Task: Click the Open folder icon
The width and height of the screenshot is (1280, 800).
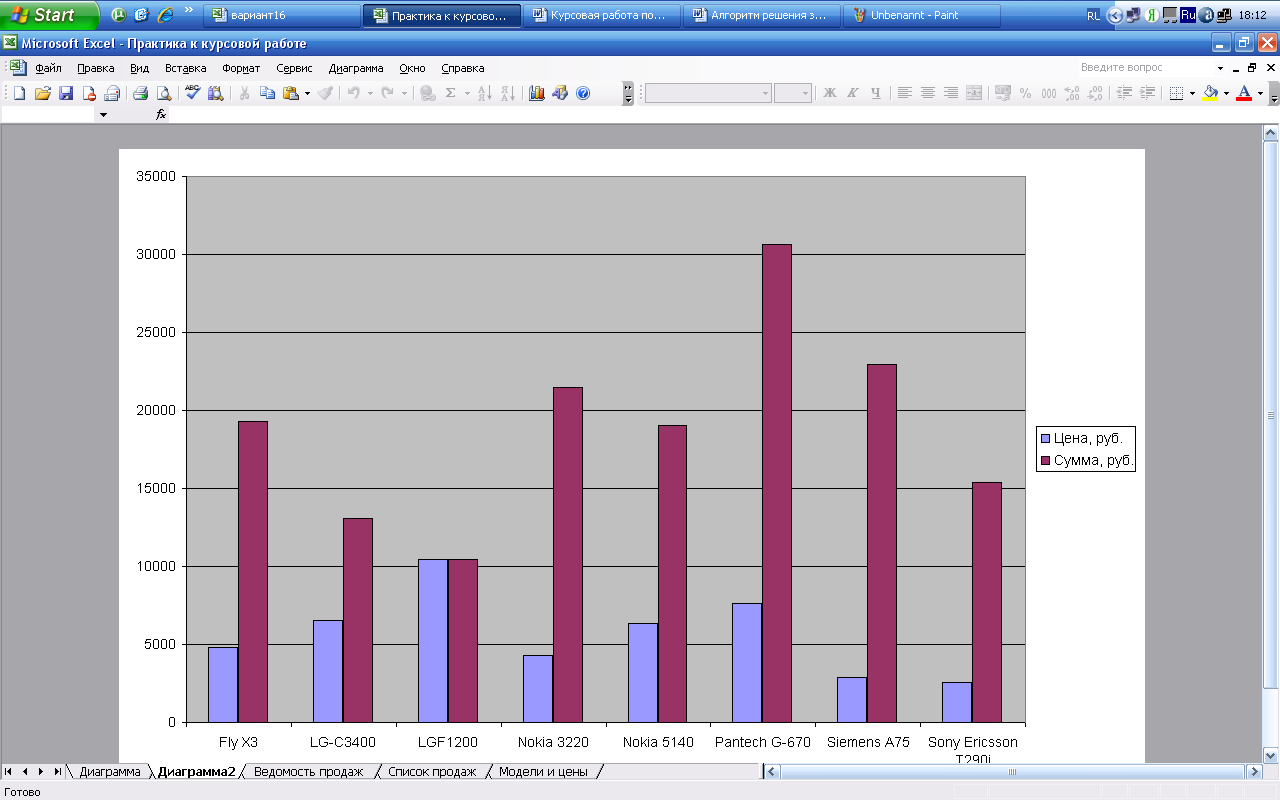Action: 42,93
